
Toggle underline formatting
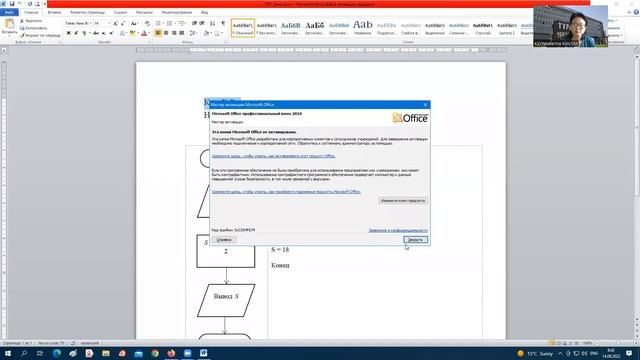tap(84, 33)
